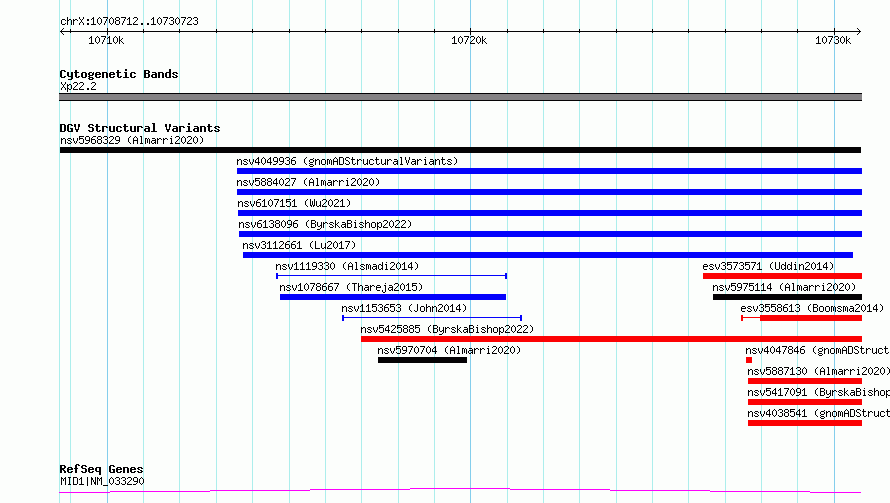Open nsv5975114 (Almarri2020) label
This screenshot has height=503, width=890.
pyautogui.click(x=784, y=287)
